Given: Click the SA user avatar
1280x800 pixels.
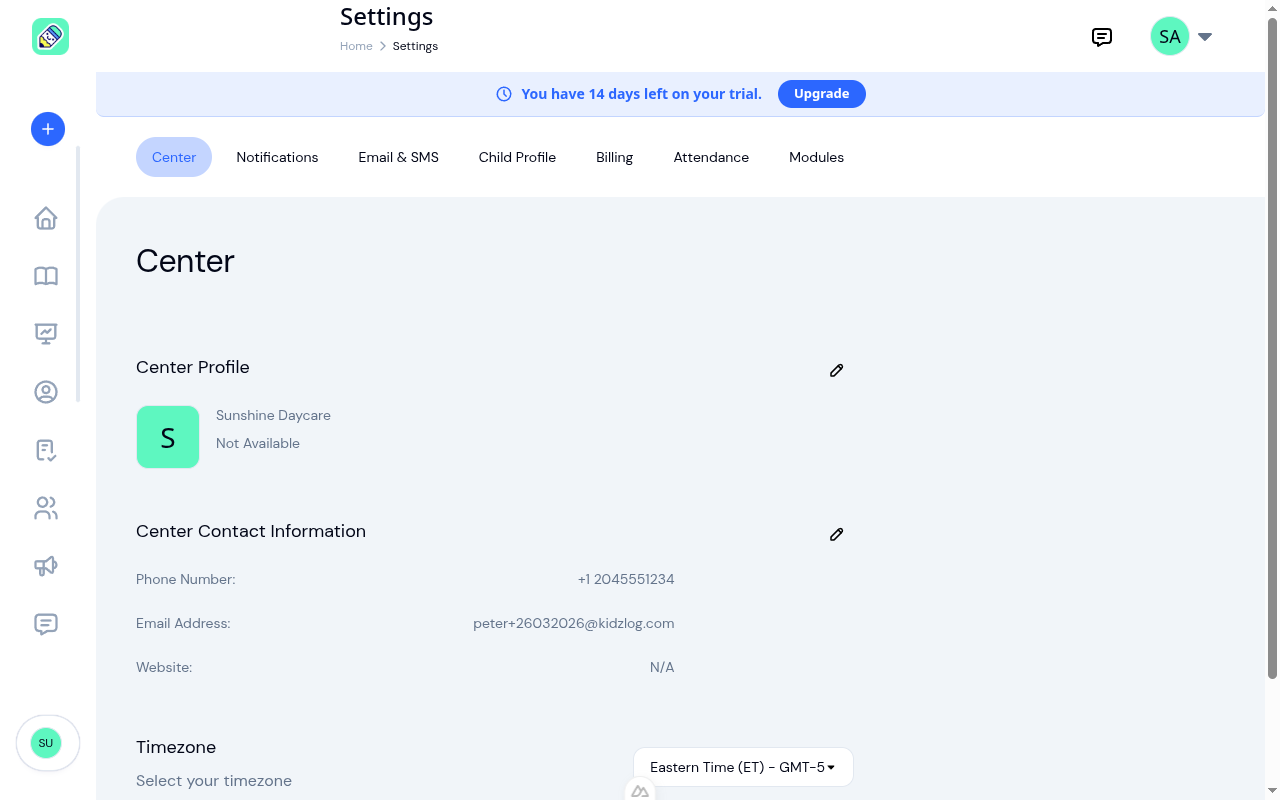Looking at the screenshot, I should pos(1170,37).
